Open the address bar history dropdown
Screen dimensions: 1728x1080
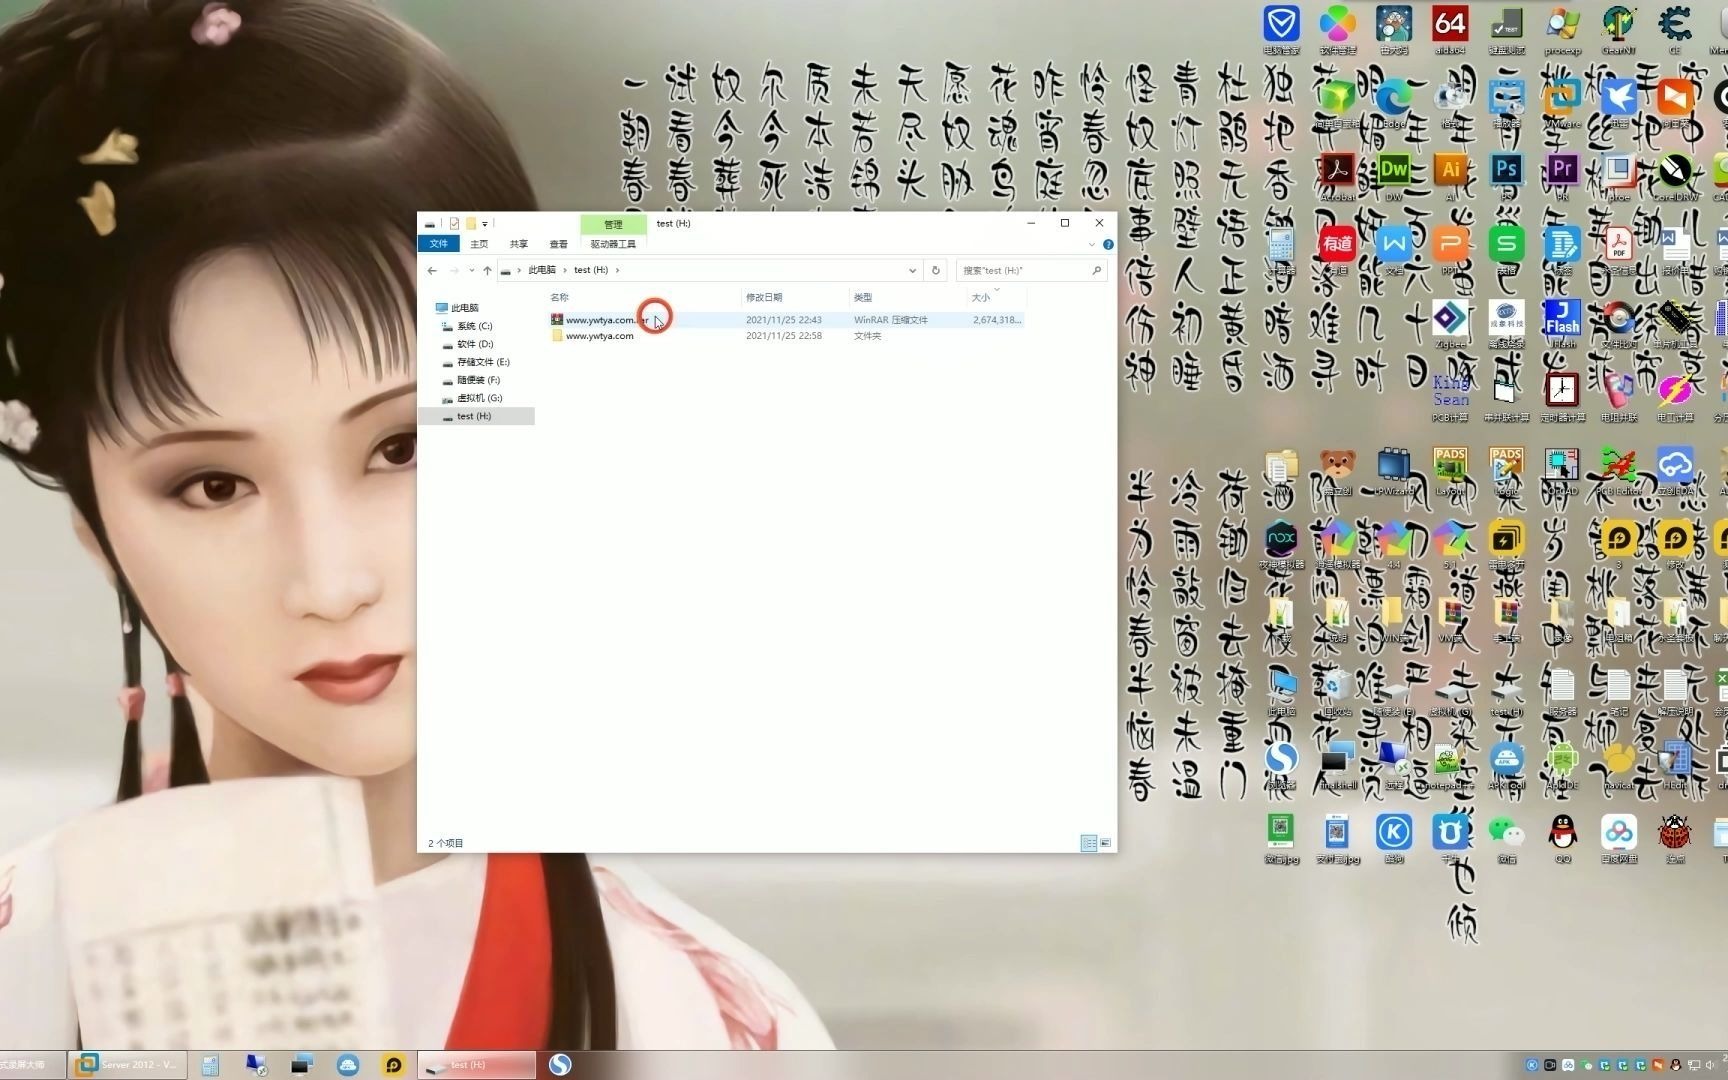pyautogui.click(x=911, y=270)
